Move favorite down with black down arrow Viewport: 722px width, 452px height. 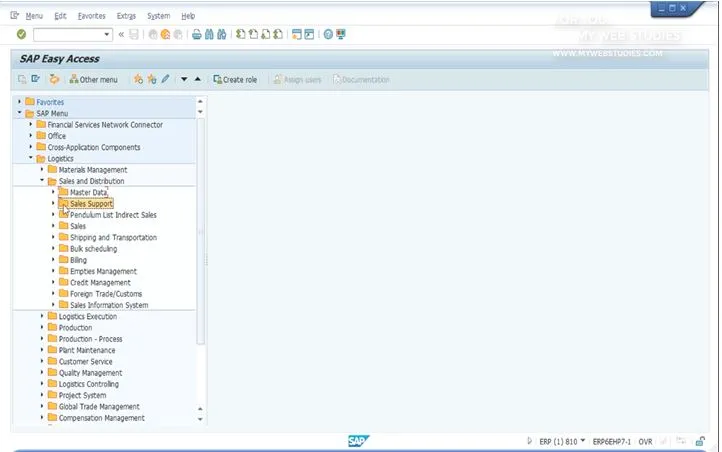coord(184,79)
